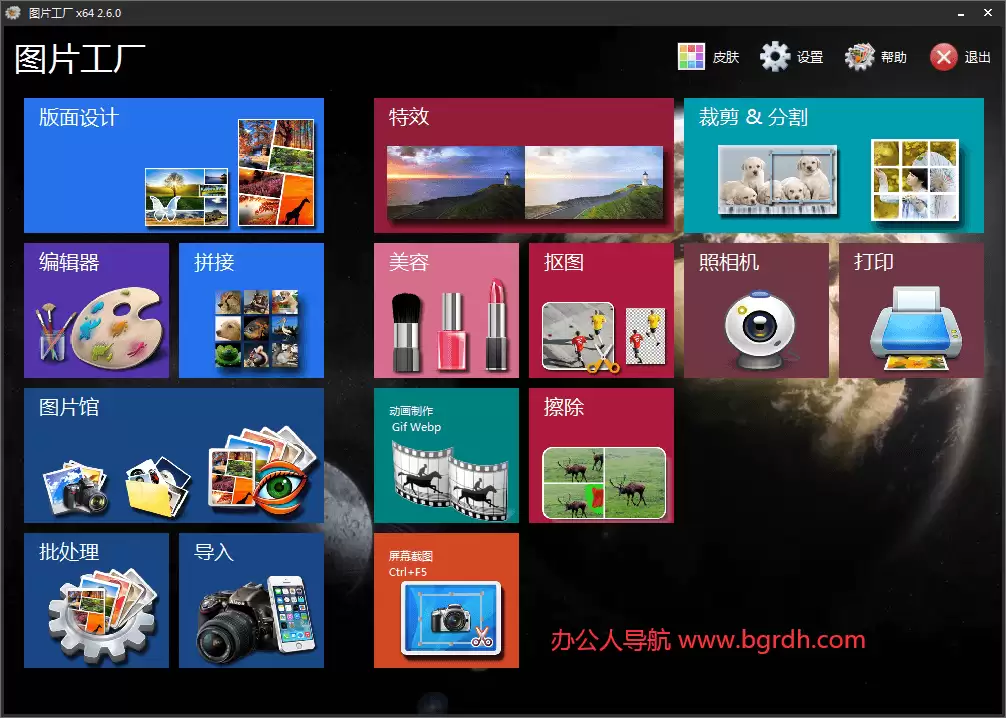This screenshot has height=718, width=1006.
Task: Start 屏幕截图 screen capture tile
Action: 447,601
